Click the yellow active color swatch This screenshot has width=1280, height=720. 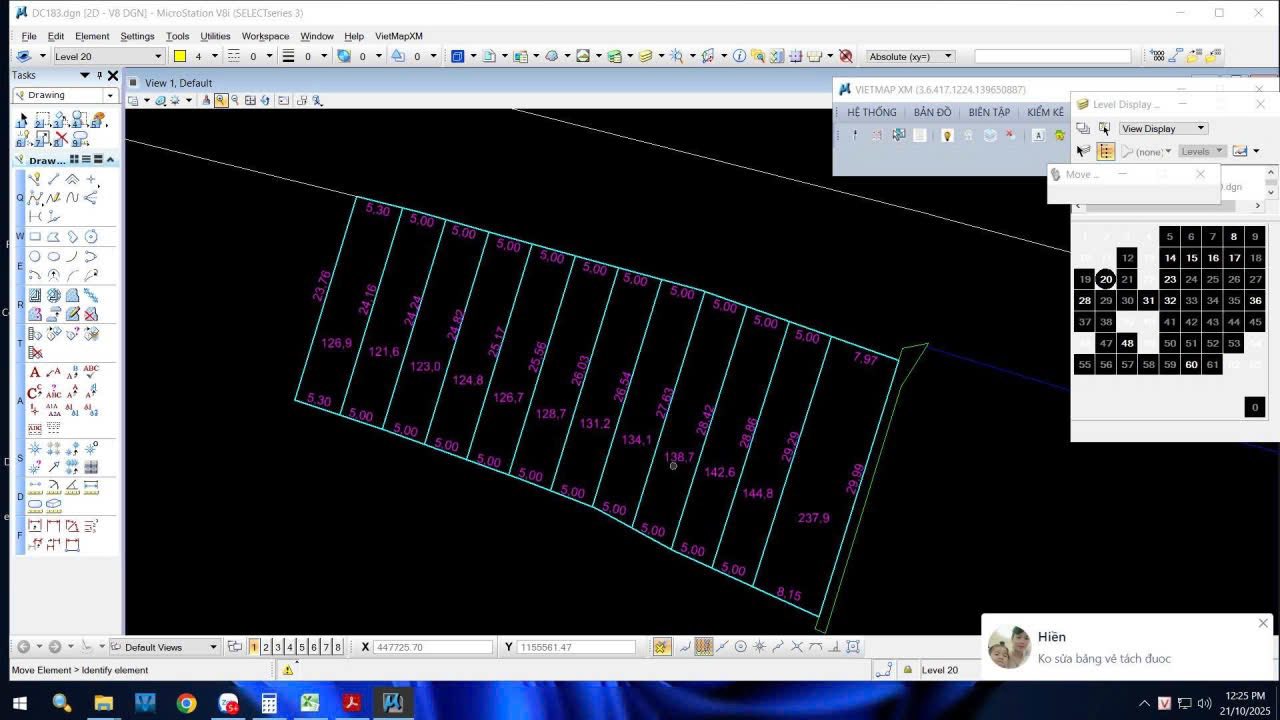point(180,57)
